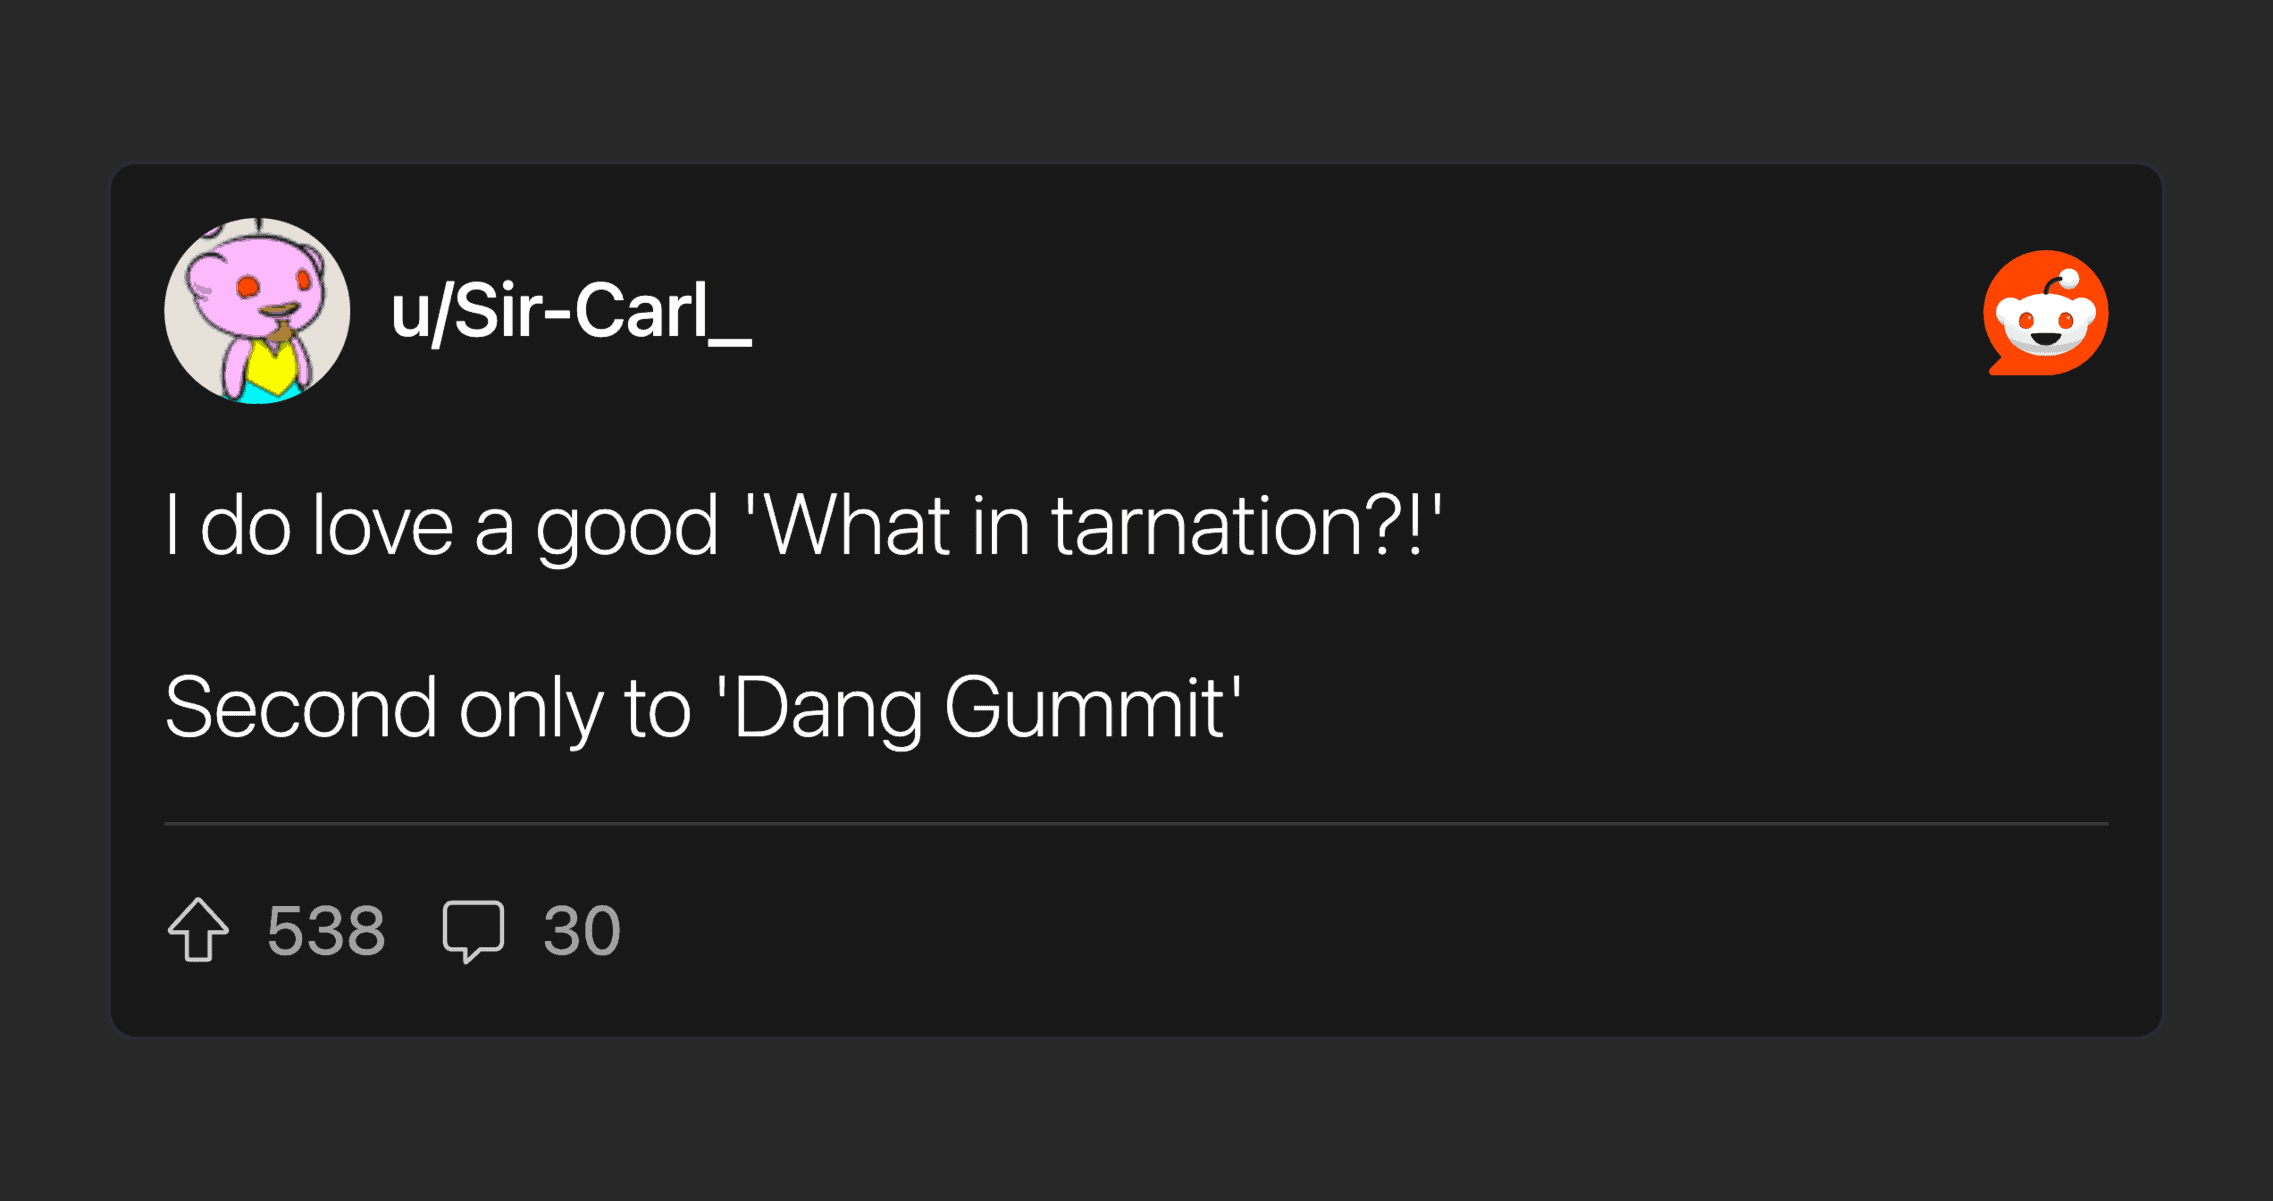The width and height of the screenshot is (2273, 1201).
Task: Upvote the post using the arrow icon
Action: pyautogui.click(x=198, y=929)
